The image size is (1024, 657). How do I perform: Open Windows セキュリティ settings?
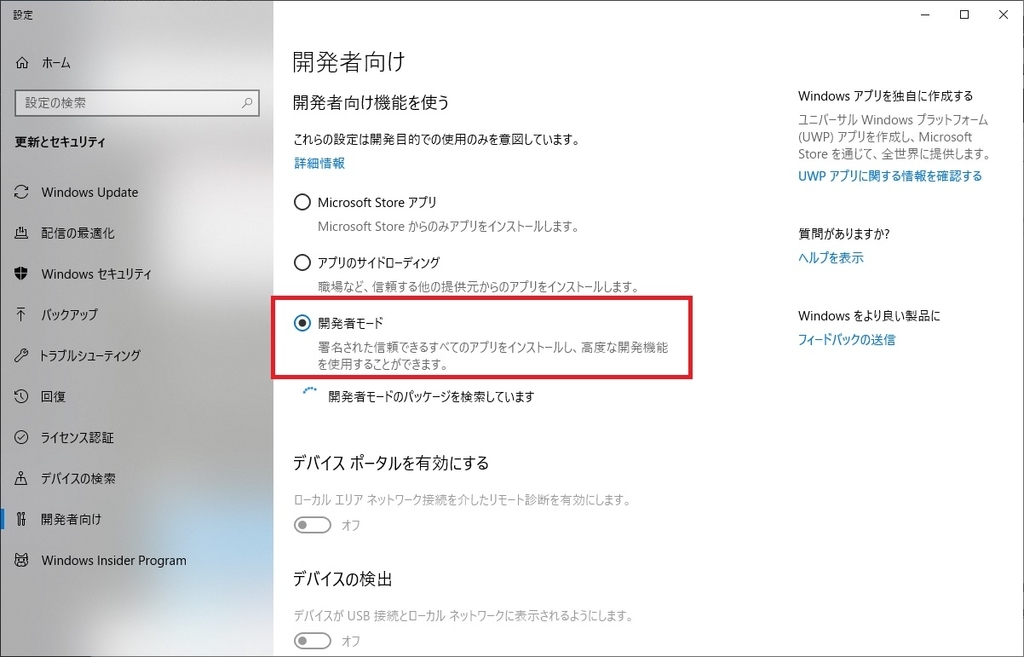click(x=96, y=273)
